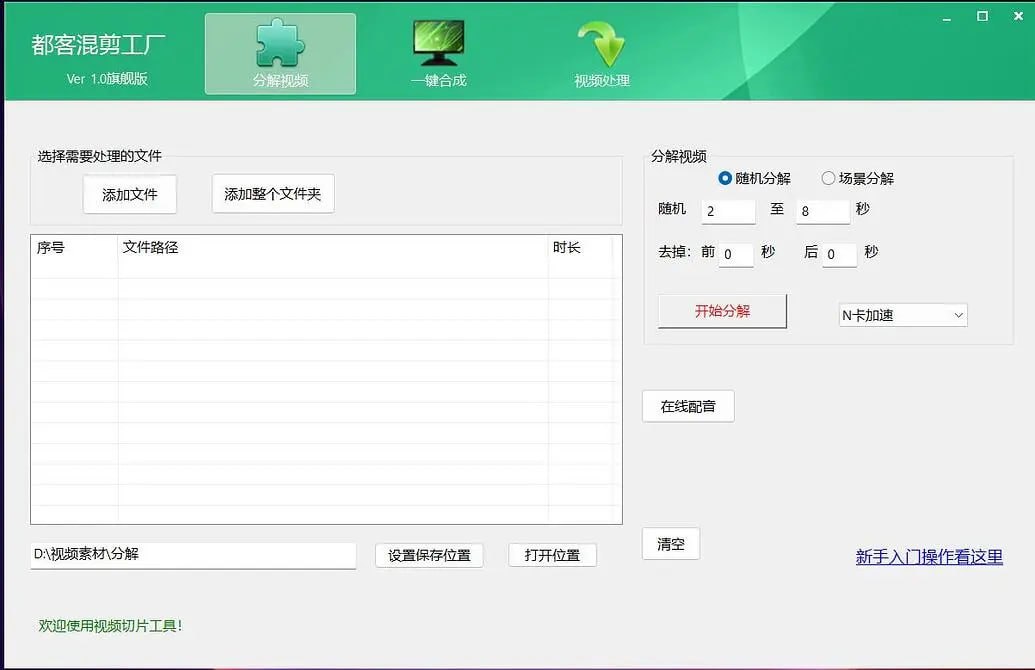Screen dimensions: 1035x670
Task: Open the 分解视频 puzzle-piece tab
Action: [x=281, y=54]
